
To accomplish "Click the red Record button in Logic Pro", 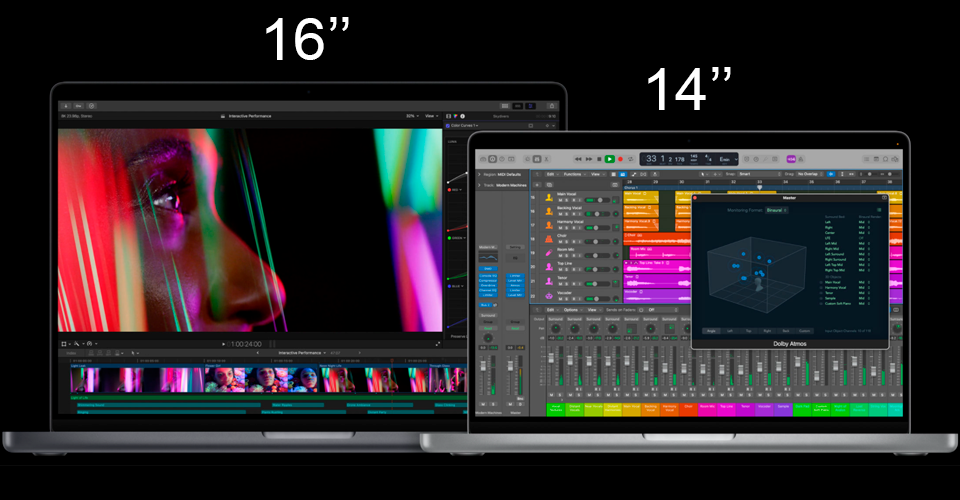I will (620, 159).
